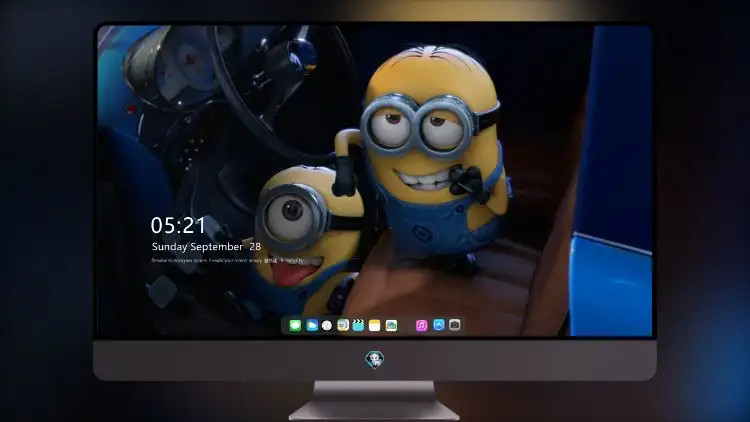The width and height of the screenshot is (750, 422).
Task: Open the colorful photo app beside Notes
Action: tap(391, 325)
